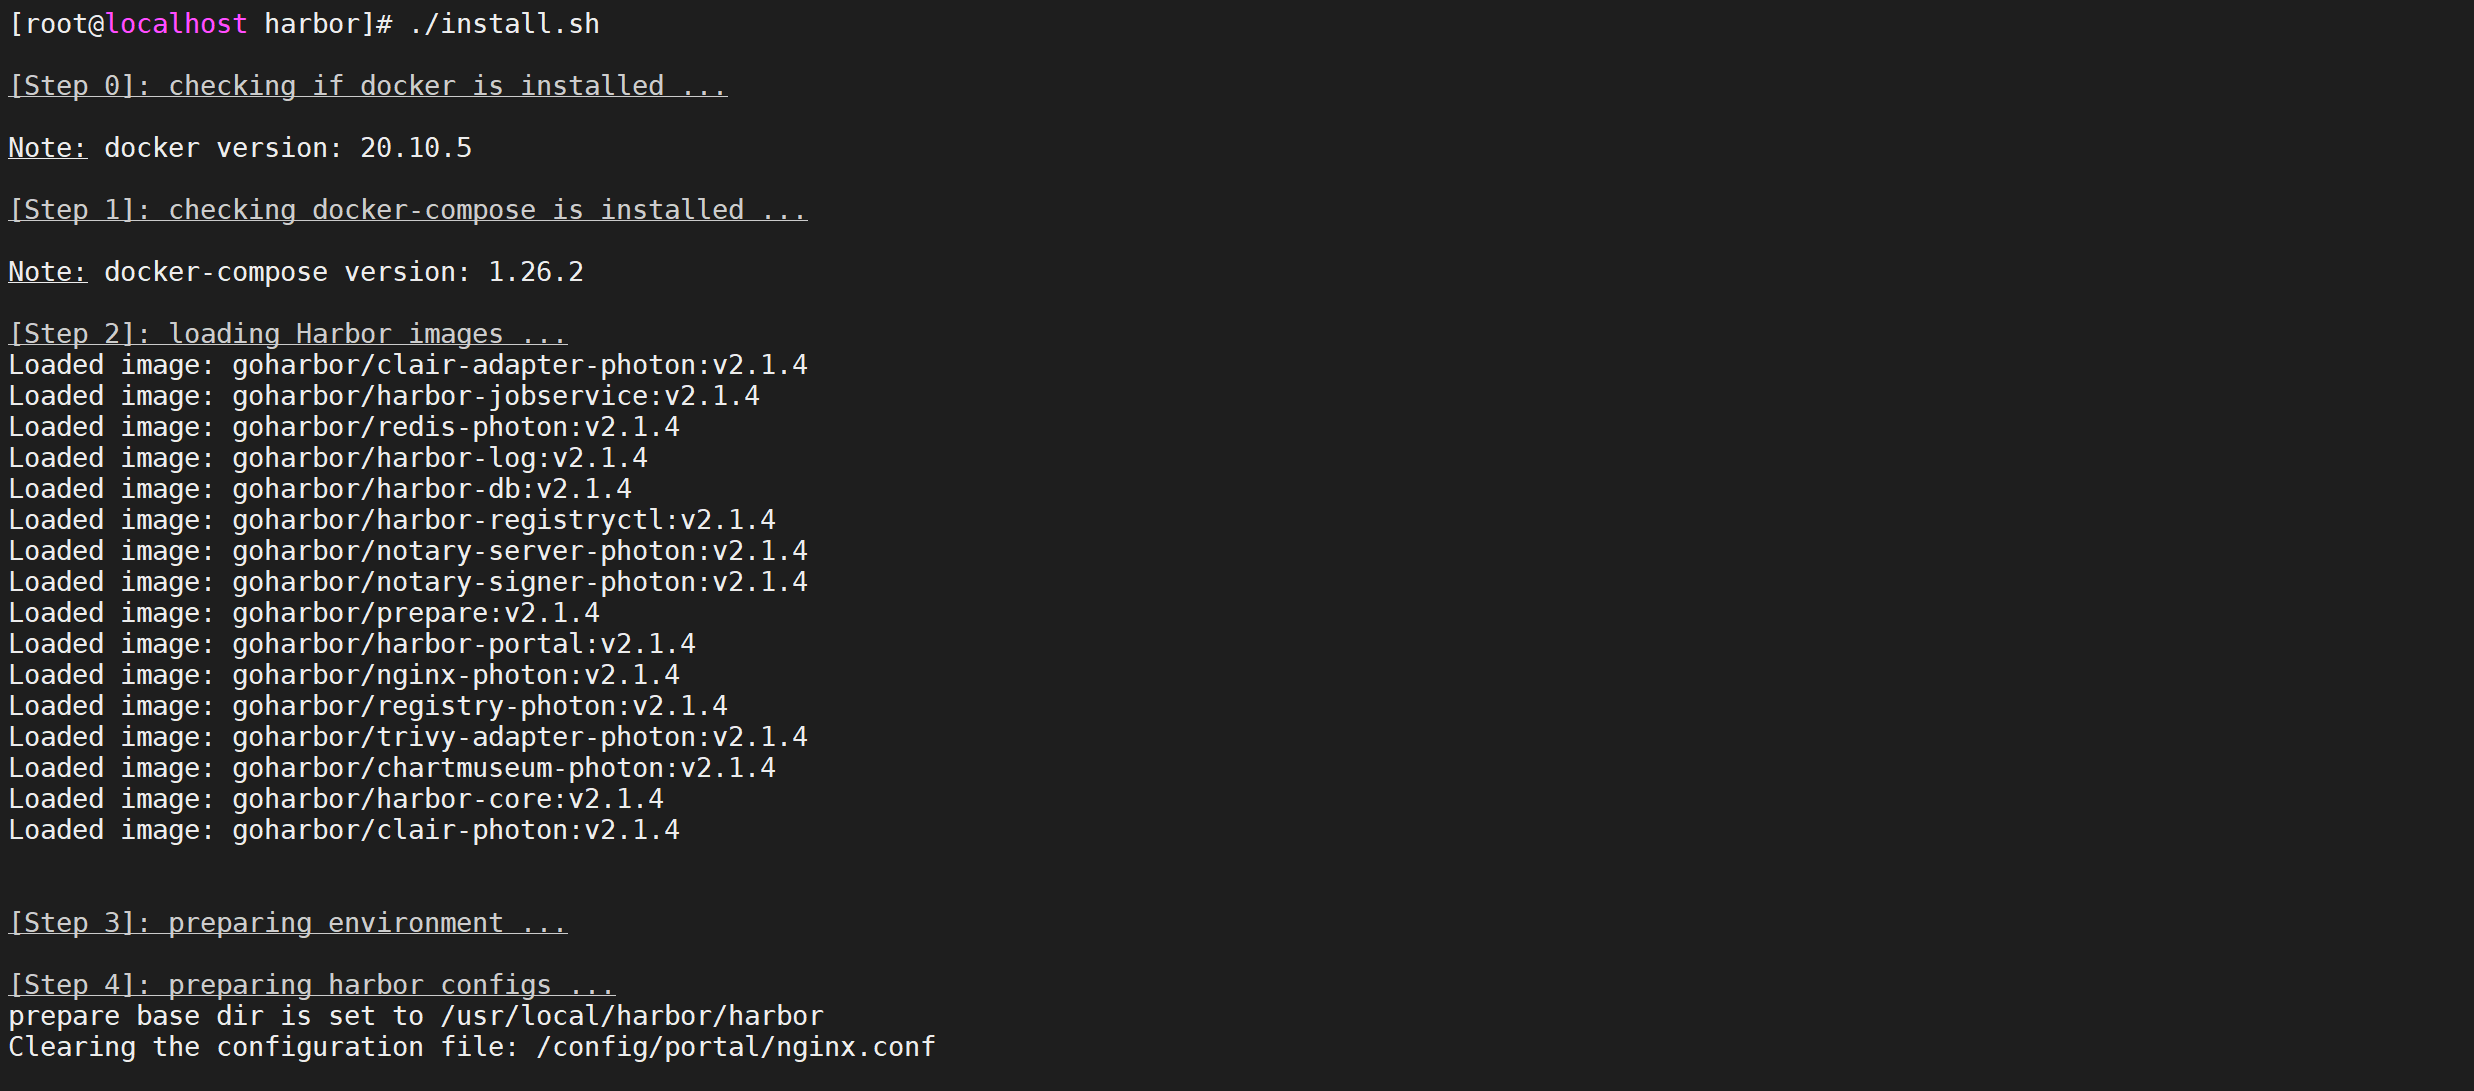Click the goharbor/prepare image line
2474x1091 pixels.
pos(304,613)
